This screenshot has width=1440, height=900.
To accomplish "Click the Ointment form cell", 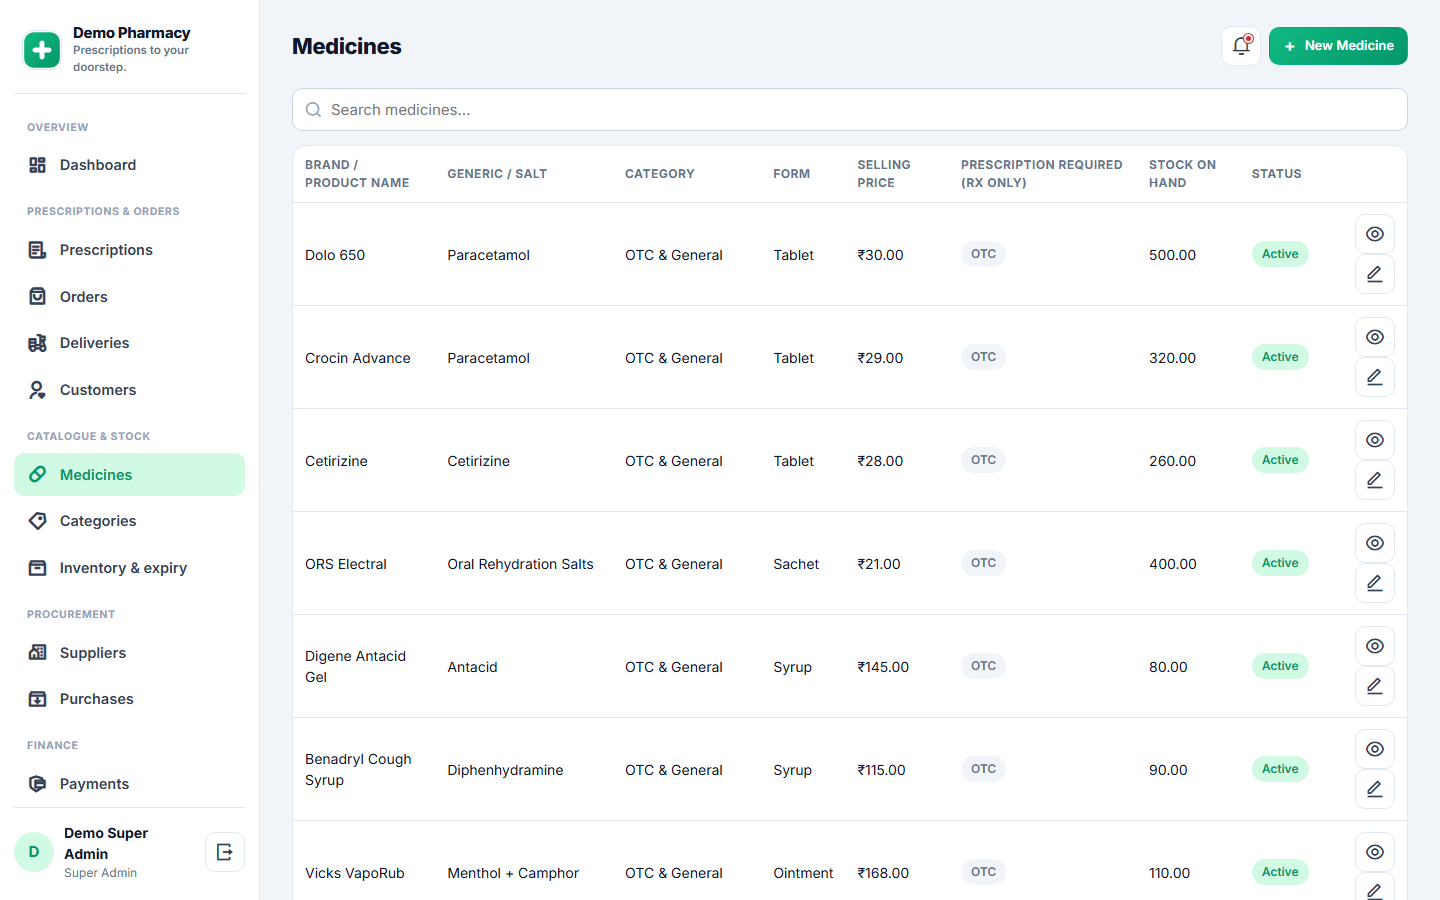I will click(803, 873).
